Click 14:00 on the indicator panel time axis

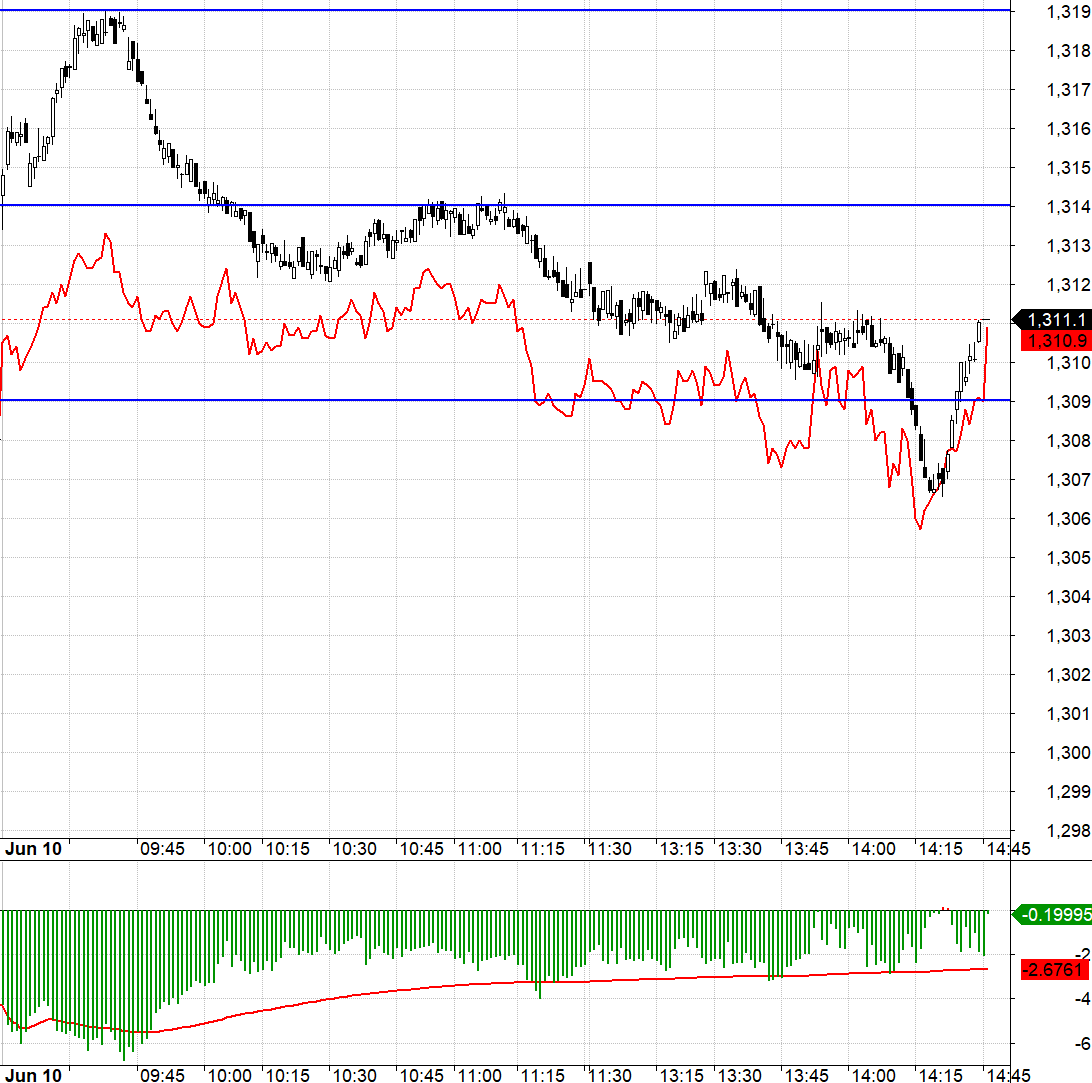pos(874,1075)
